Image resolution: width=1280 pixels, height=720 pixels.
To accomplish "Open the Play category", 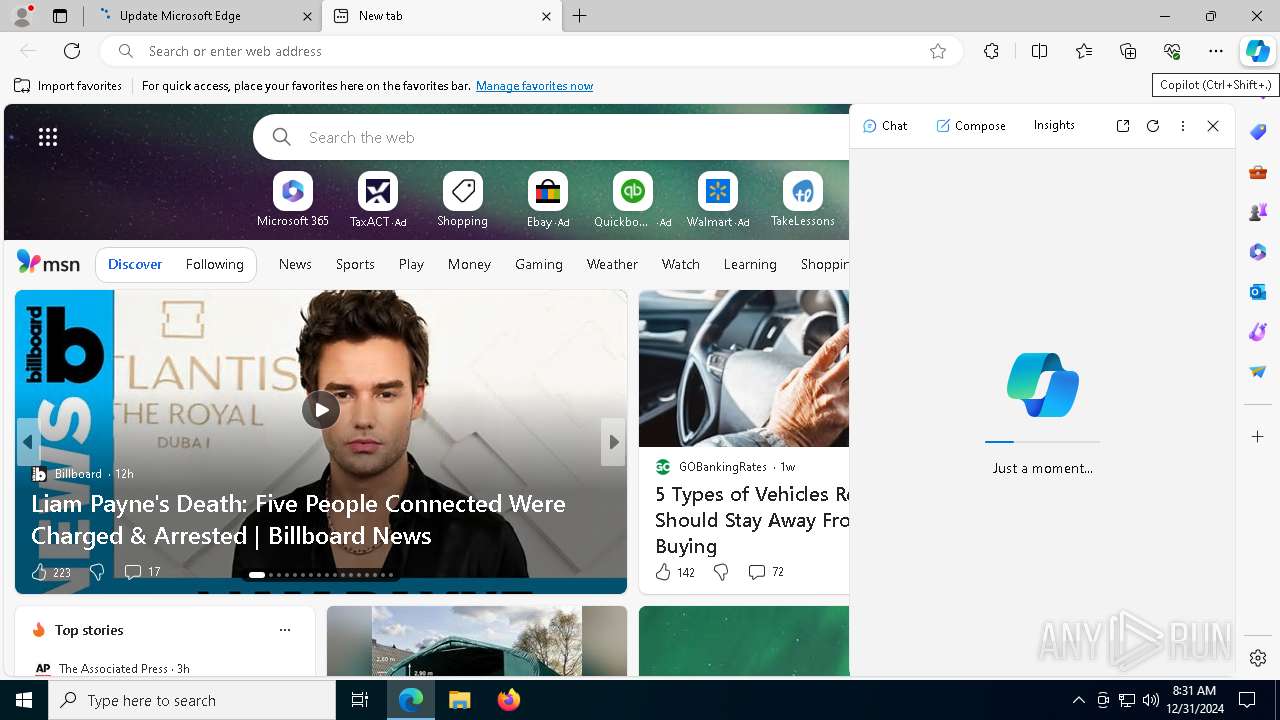I will pyautogui.click(x=411, y=264).
